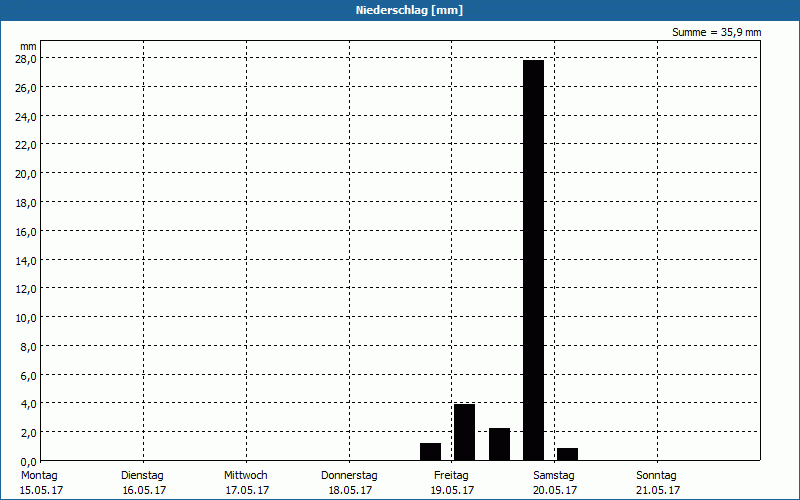Click the 8,0 y-axis value

[x=28, y=347]
